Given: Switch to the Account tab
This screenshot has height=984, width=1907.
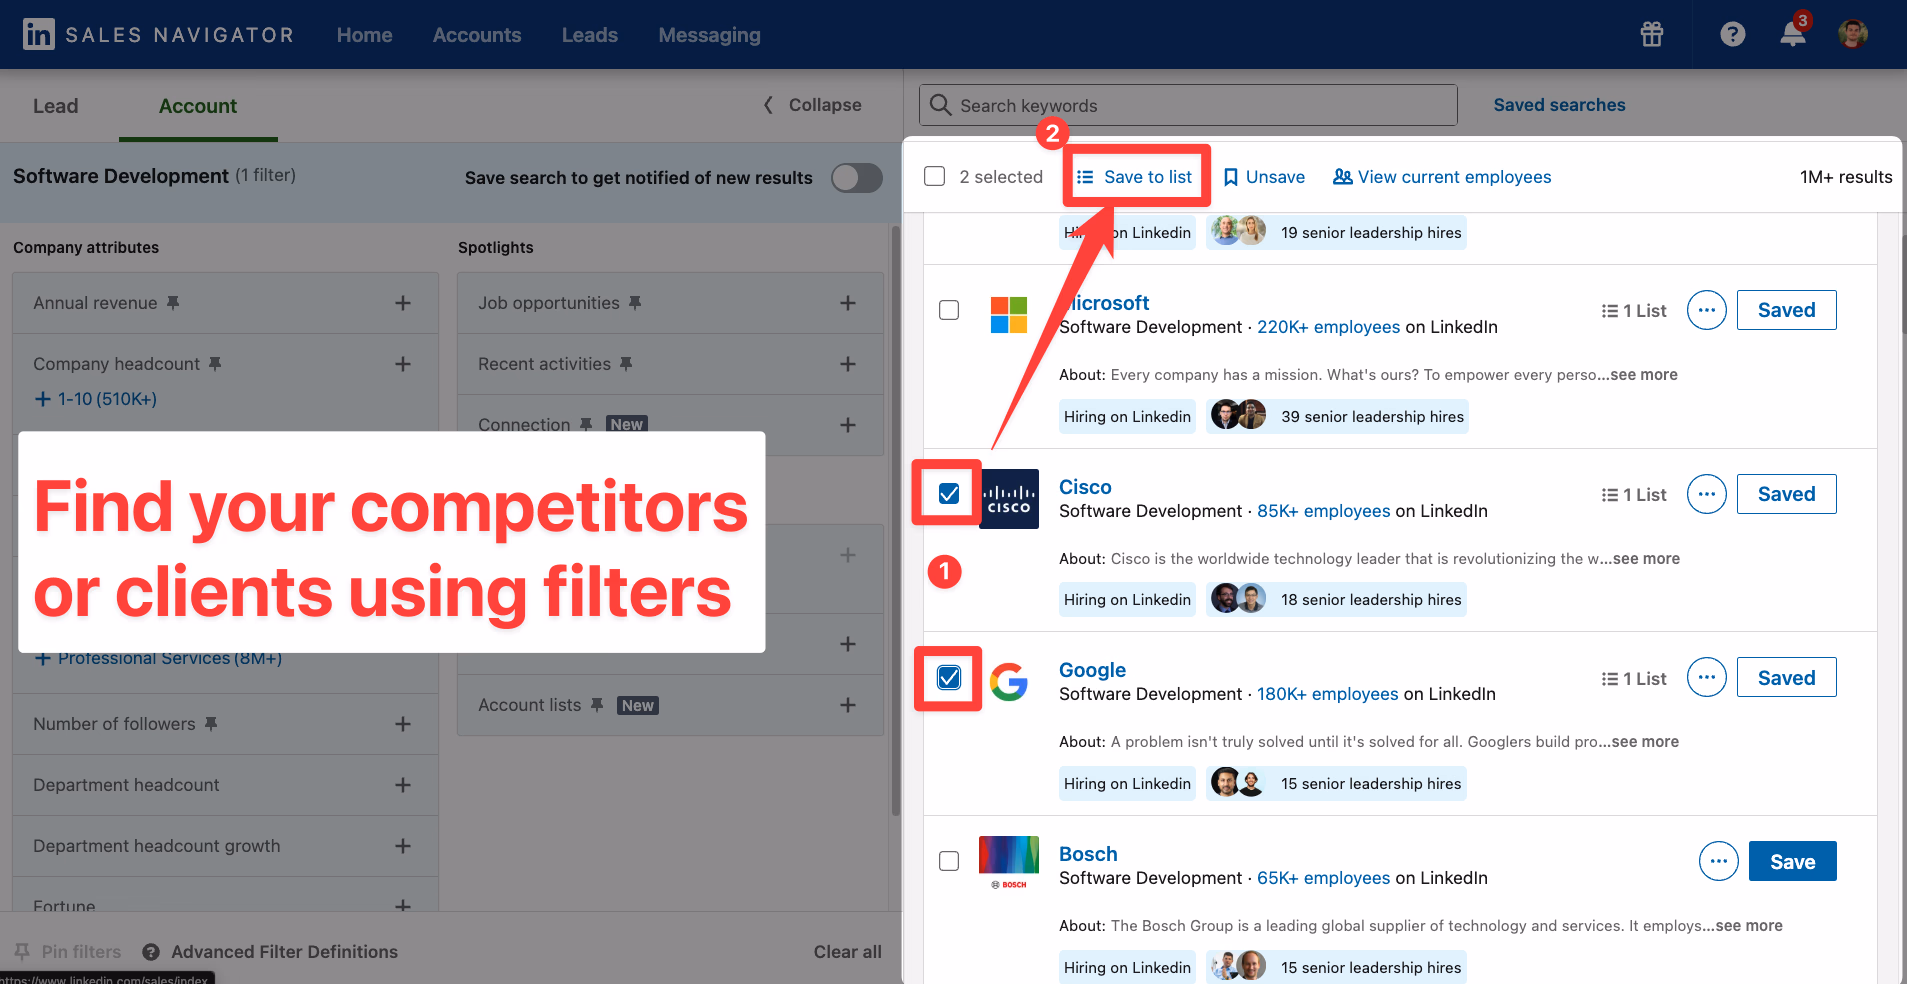Looking at the screenshot, I should (198, 106).
